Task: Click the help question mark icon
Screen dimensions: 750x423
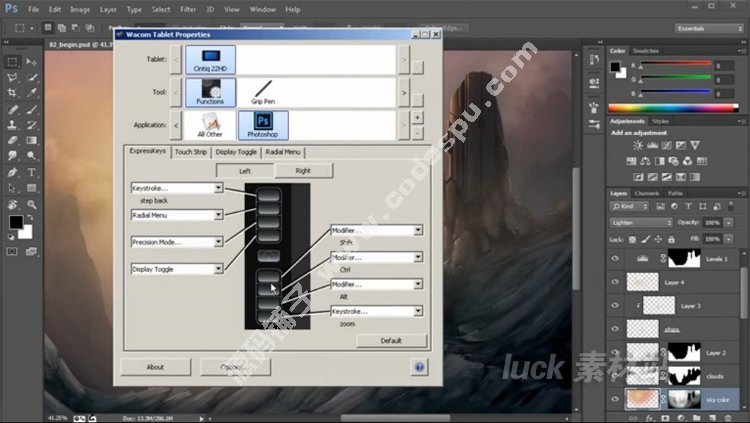Action: tap(418, 367)
